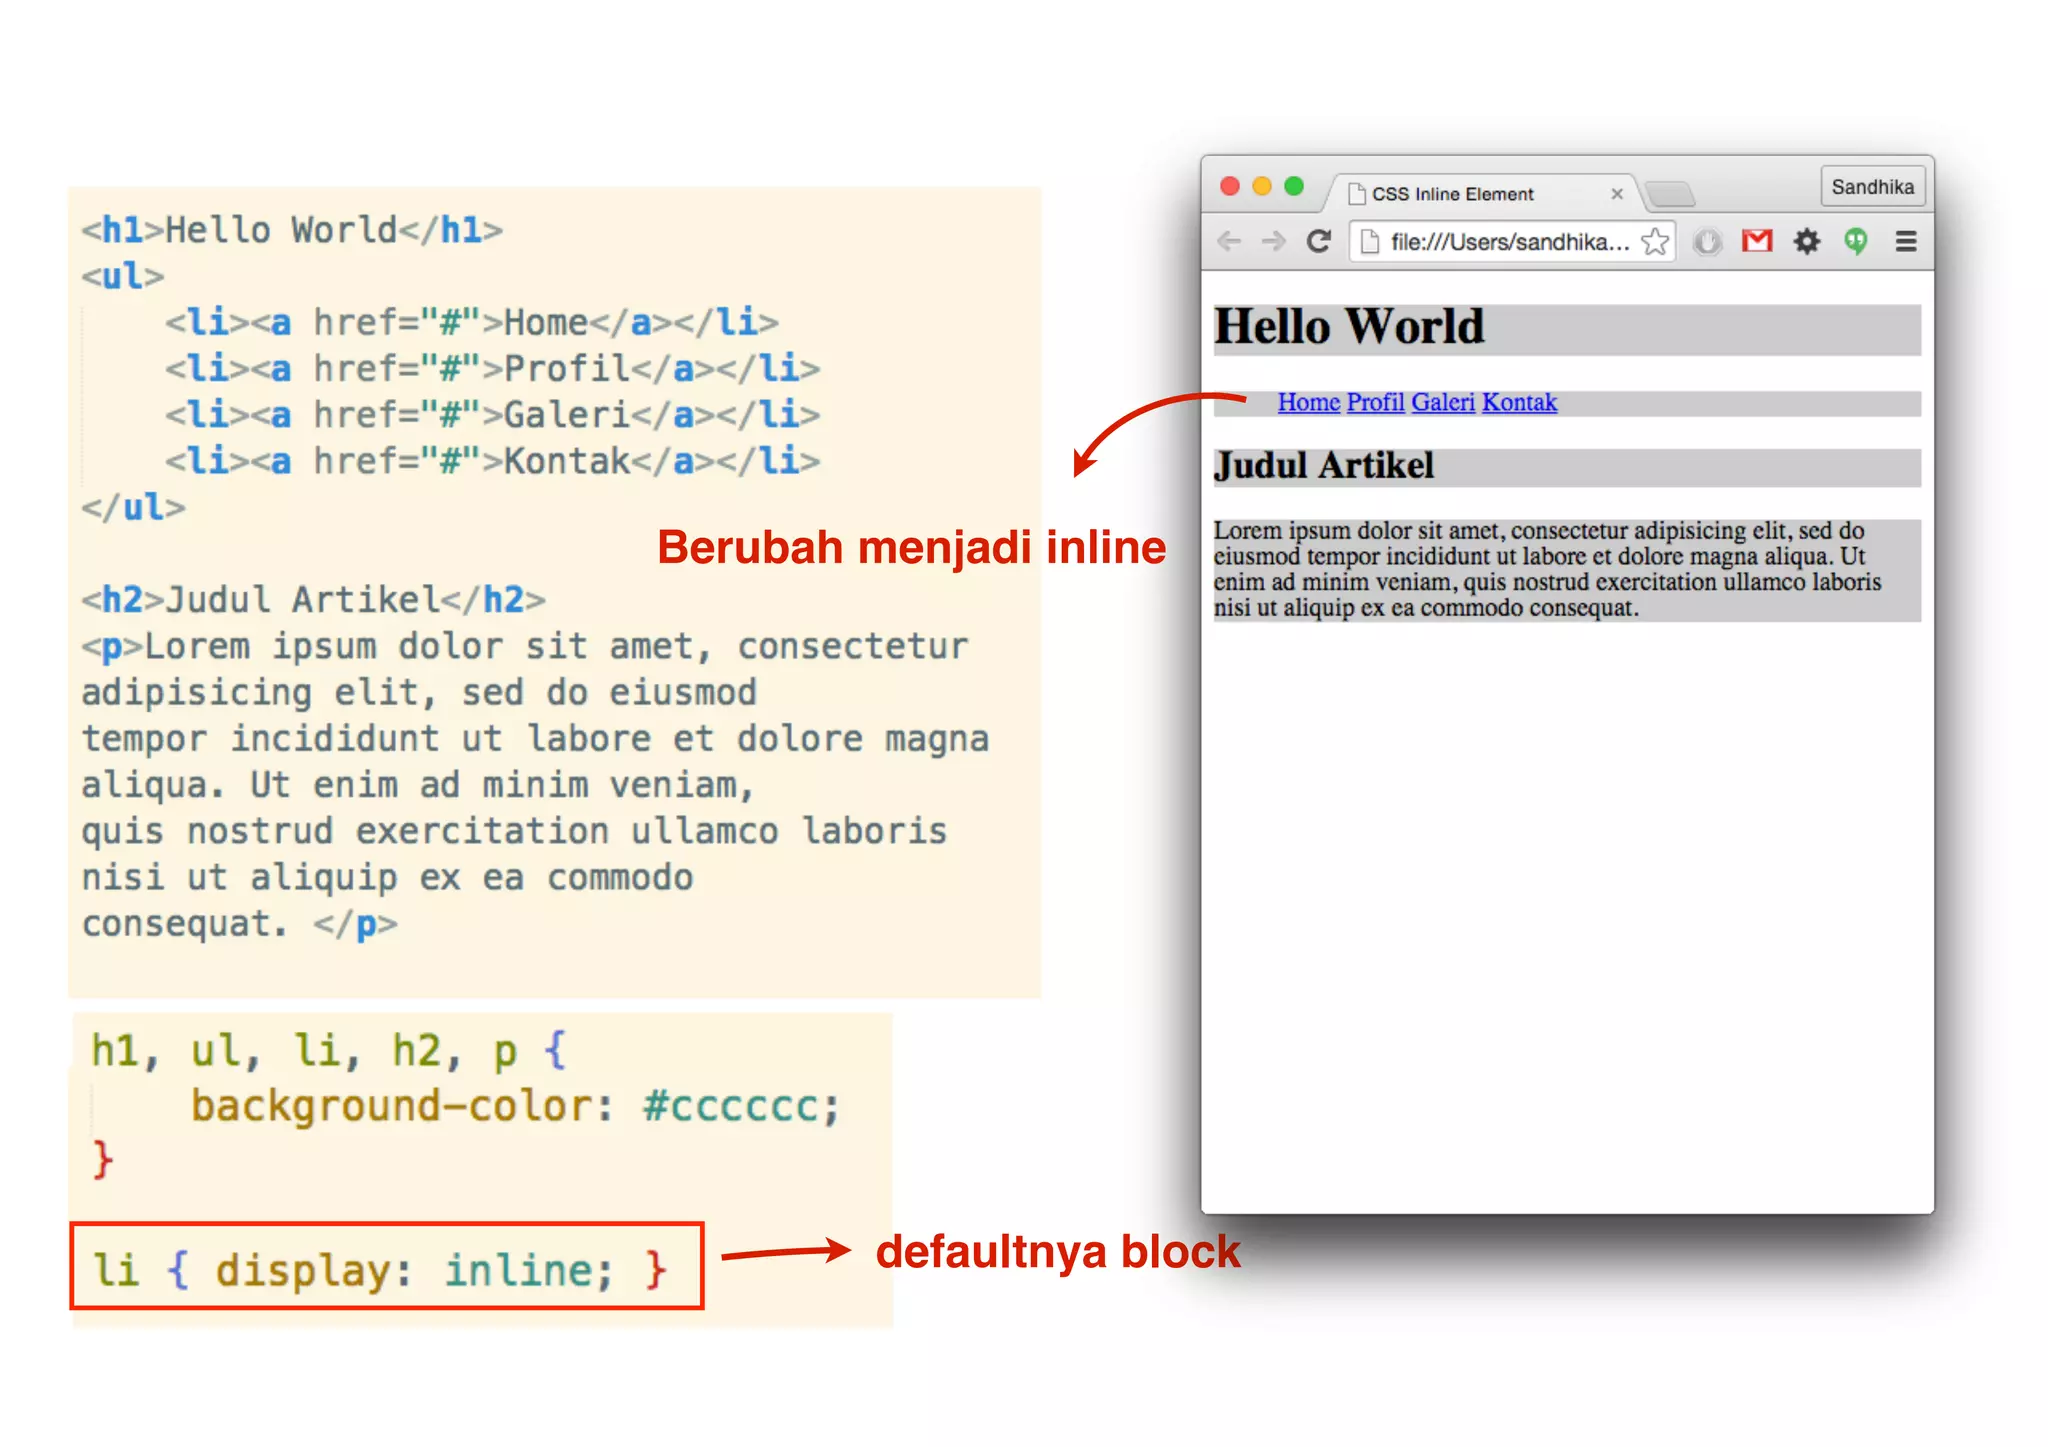Click the browser back arrow
Screen dimensions: 2048x1447
[1229, 241]
